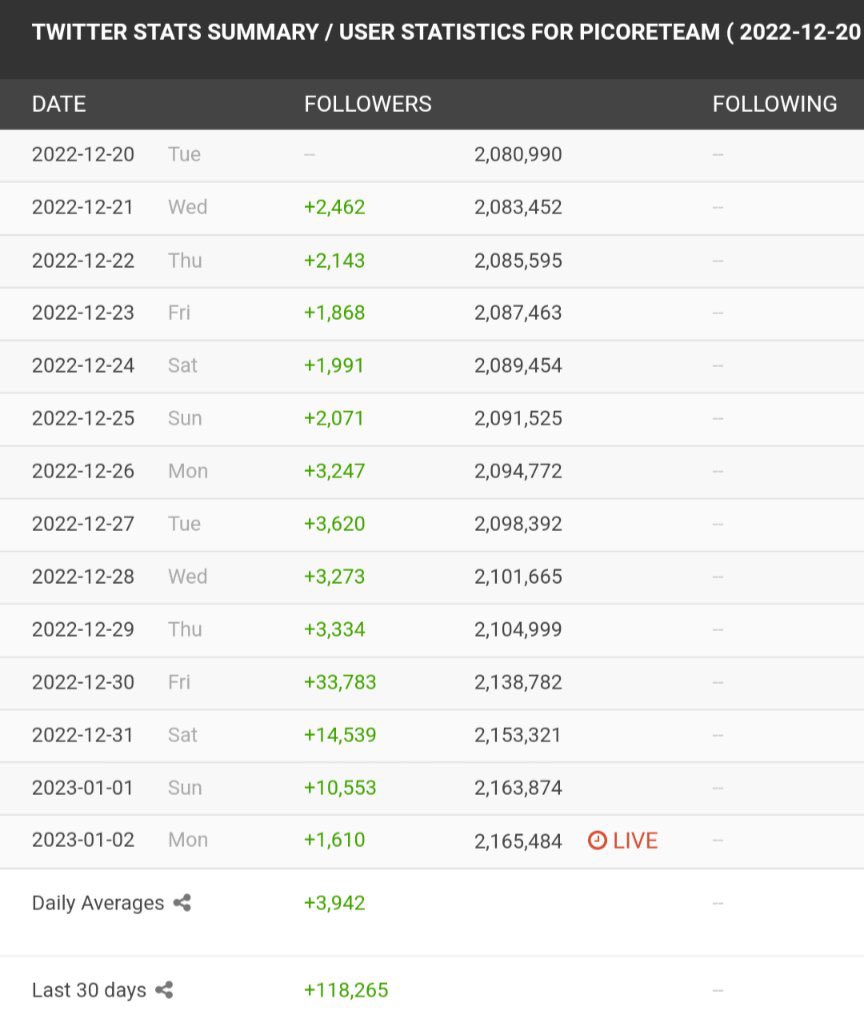Click the Last 30 days label
Viewport: 864px width, 1026px height.
89,990
